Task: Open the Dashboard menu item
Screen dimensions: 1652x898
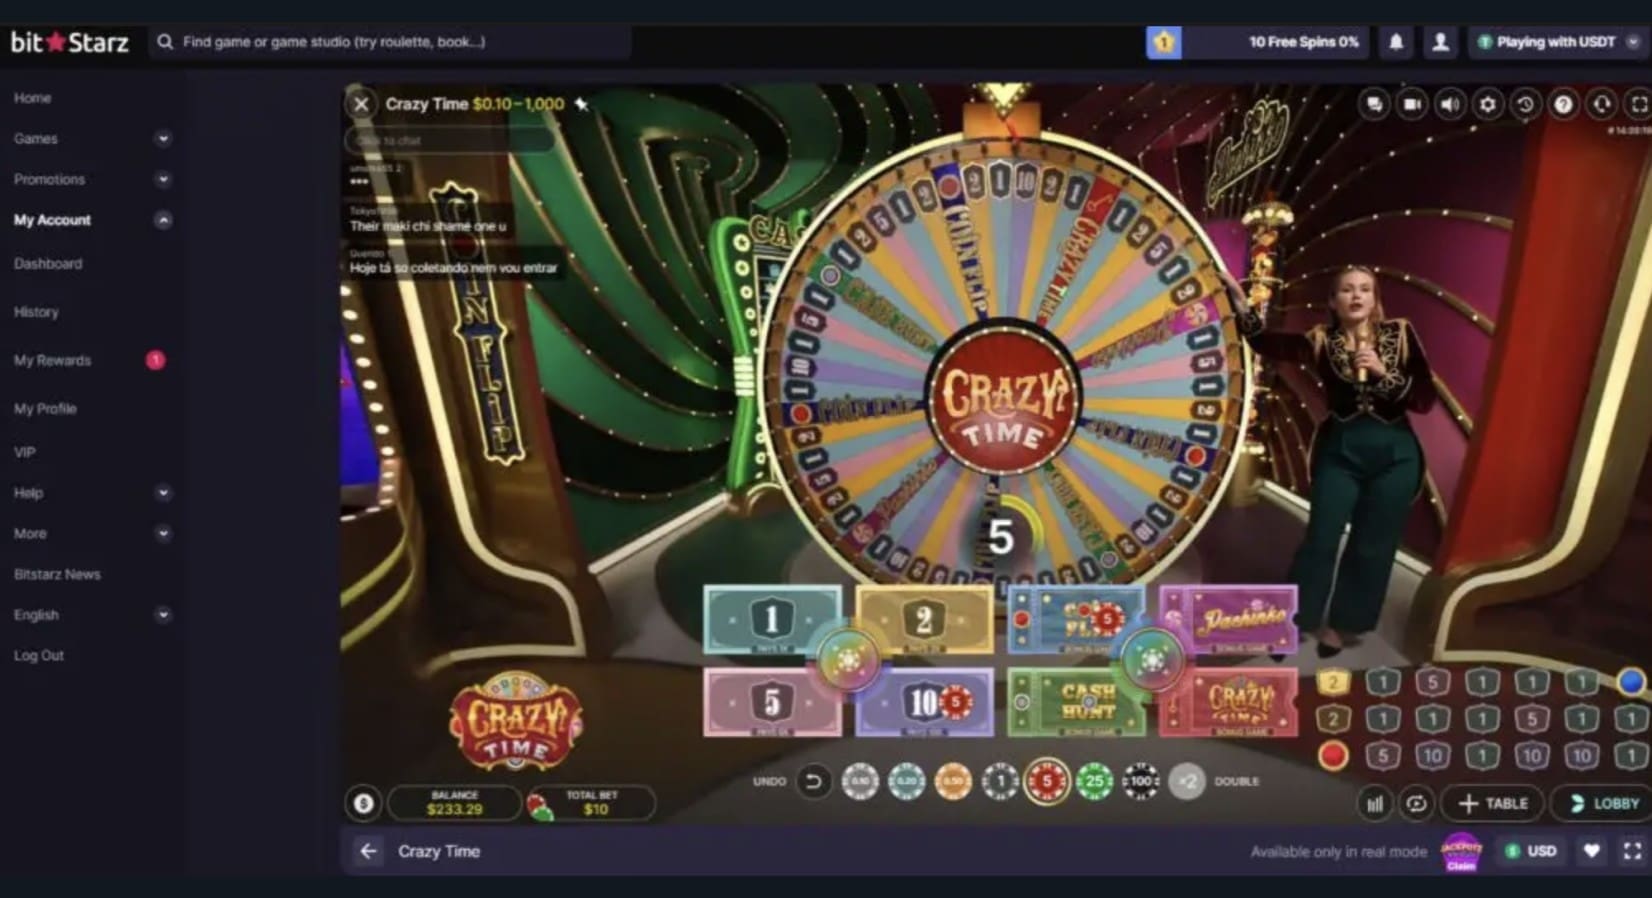Action: point(48,264)
